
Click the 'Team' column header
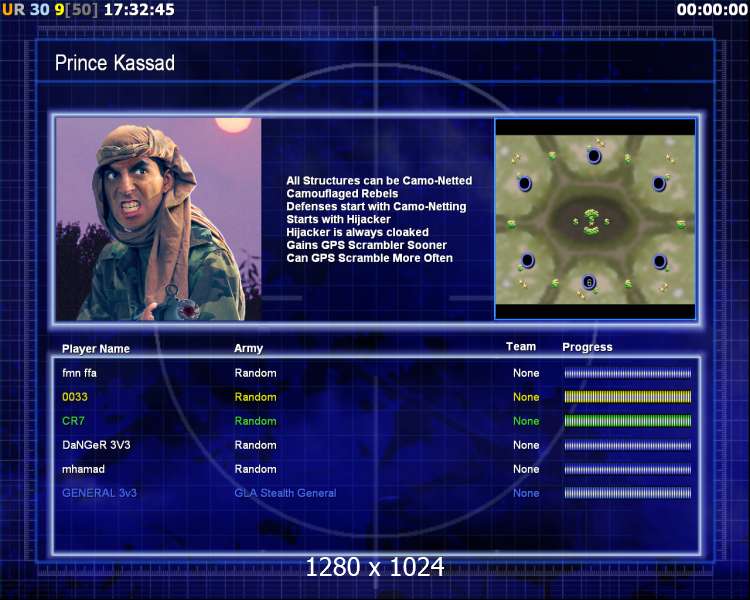pyautogui.click(x=521, y=346)
